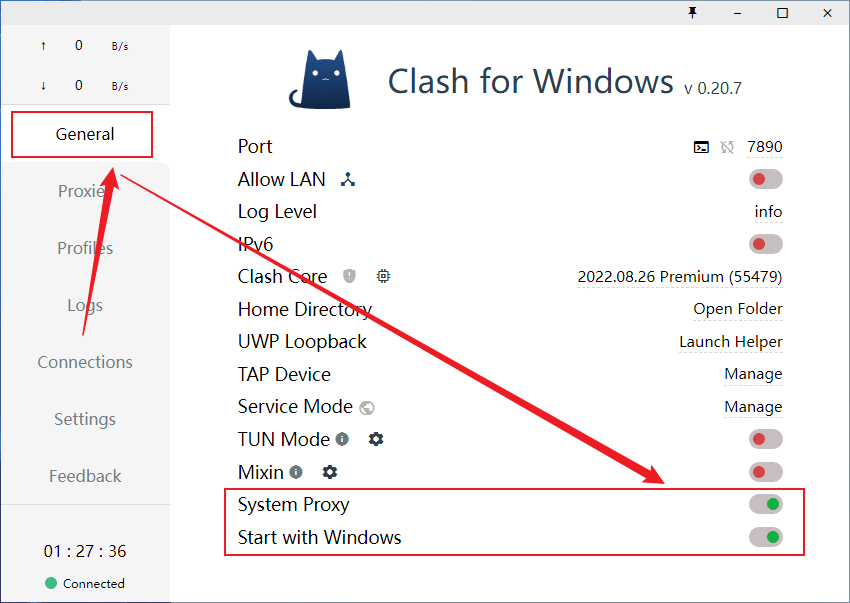Click the info icon beside Mixin
The width and height of the screenshot is (850, 603).
tap(296, 472)
